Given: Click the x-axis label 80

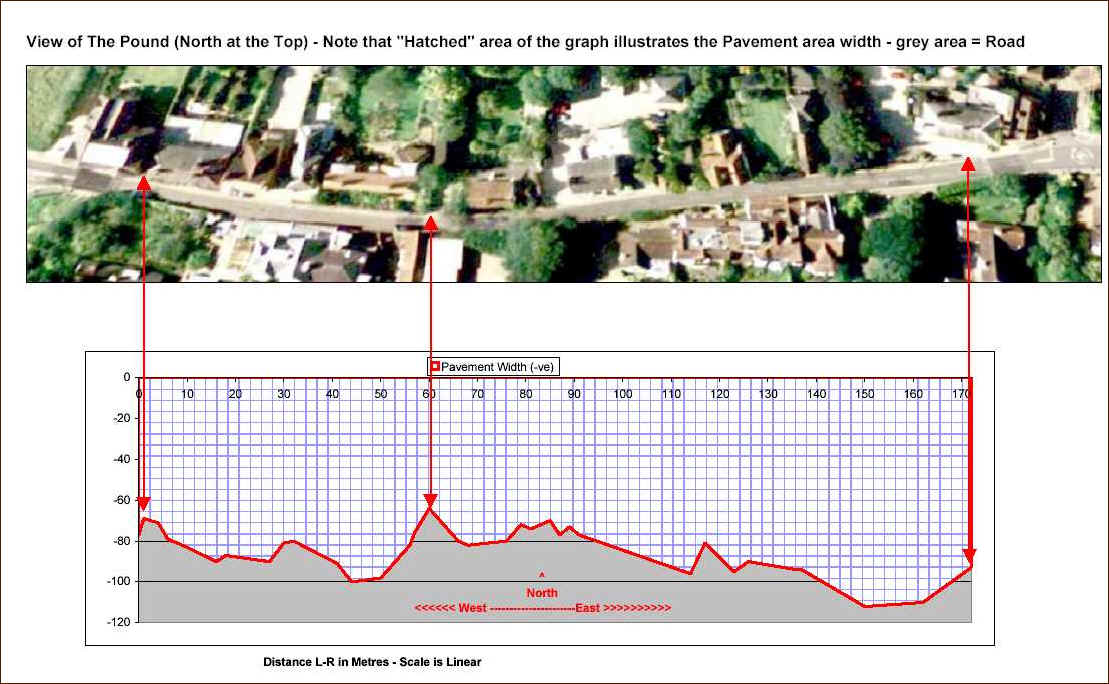Looking at the screenshot, I should point(526,394).
